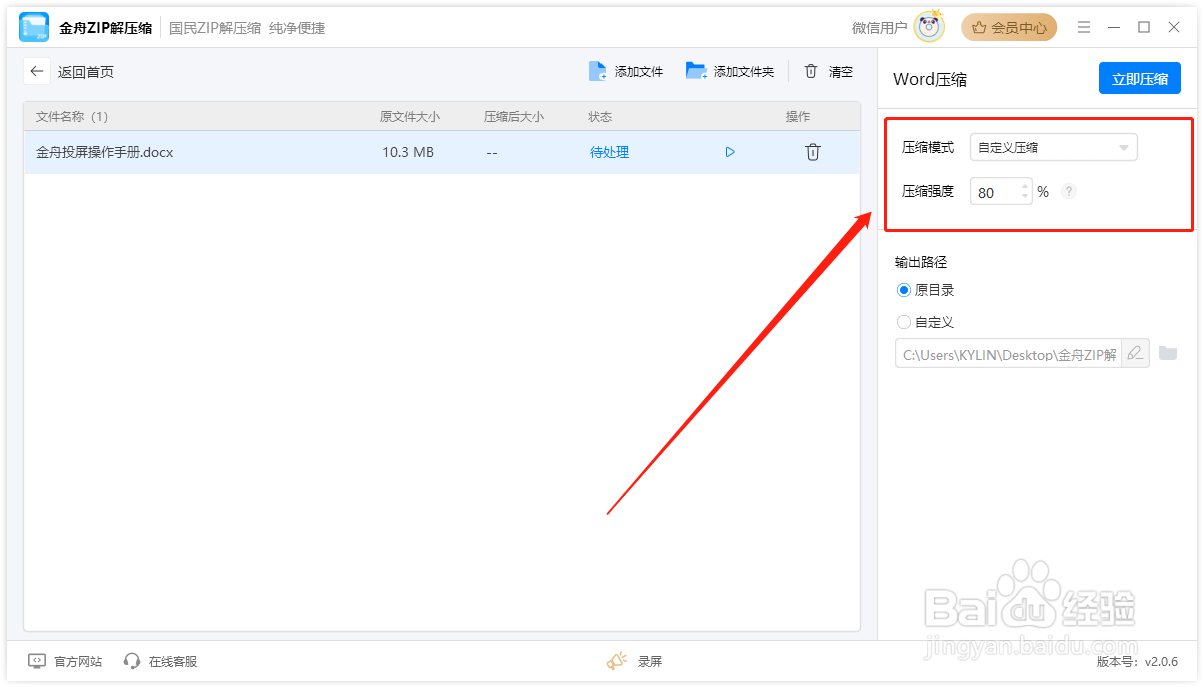Click the 清空 trash icon to clear list
Screen dimensions: 1204x688
812,71
